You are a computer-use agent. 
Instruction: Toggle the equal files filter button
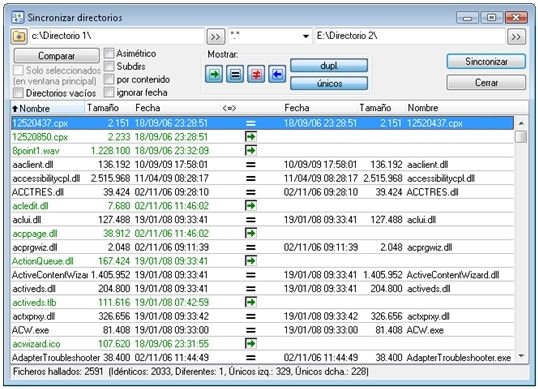[235, 74]
